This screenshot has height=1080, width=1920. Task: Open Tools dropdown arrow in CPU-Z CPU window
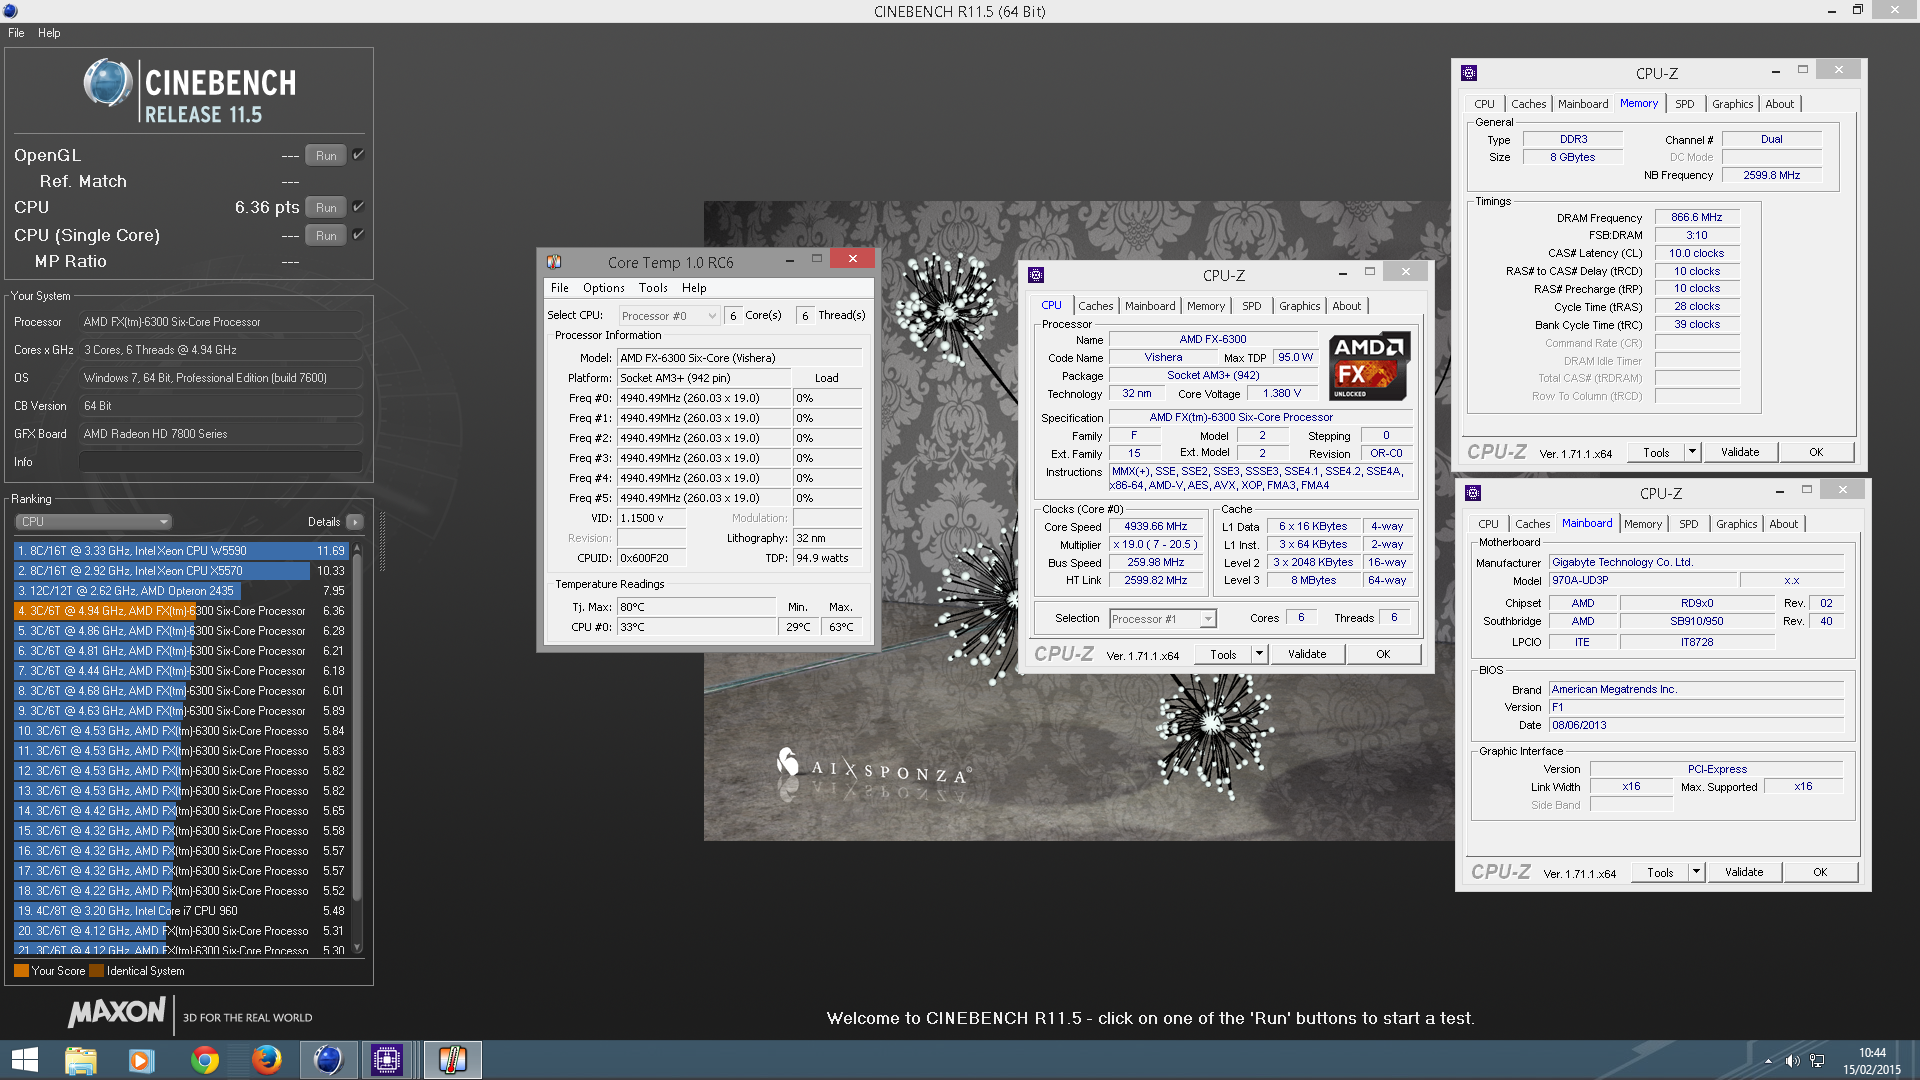(1259, 654)
